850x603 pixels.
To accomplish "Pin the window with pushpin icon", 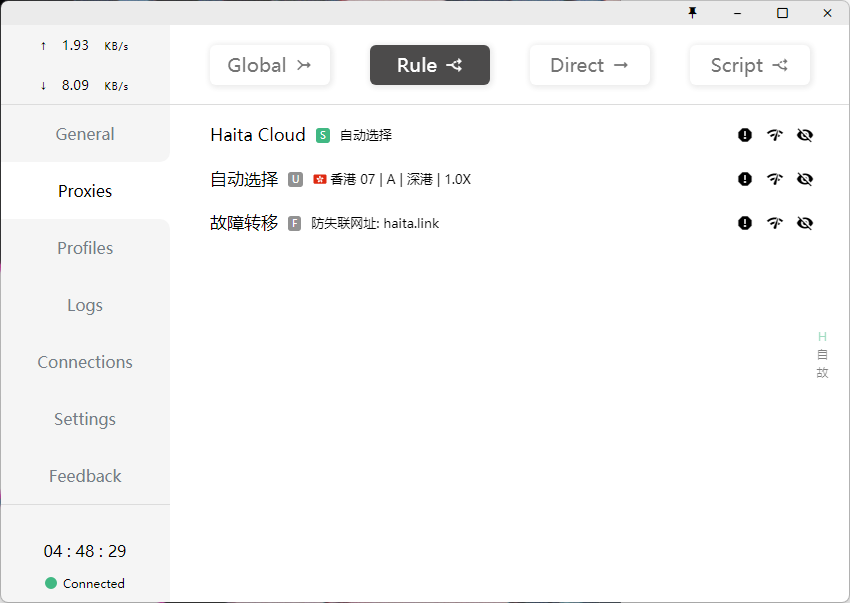I will click(x=692, y=13).
